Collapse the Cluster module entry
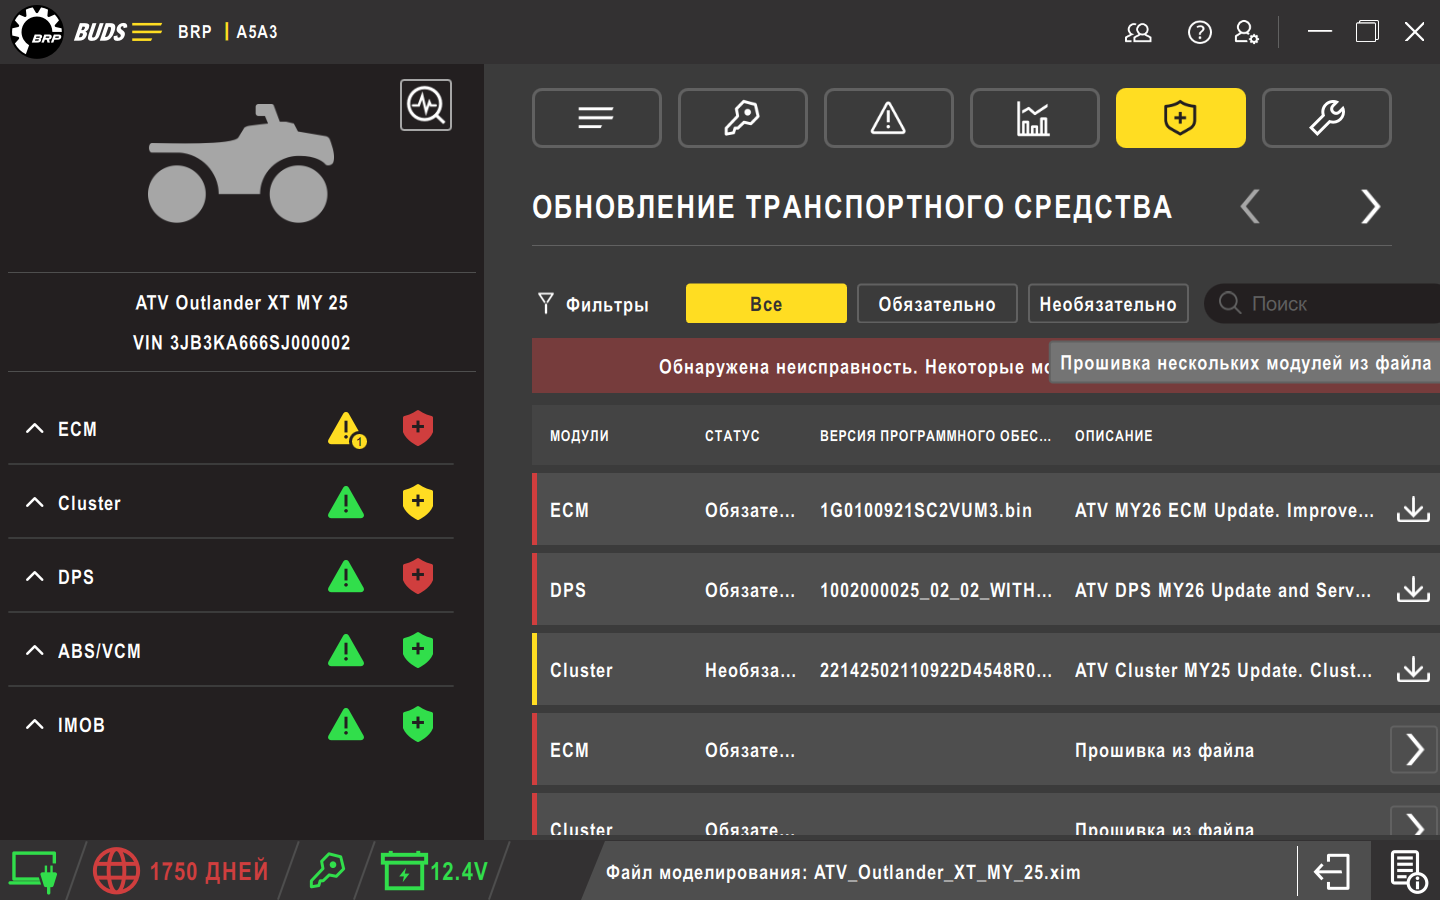This screenshot has width=1440, height=900. (x=35, y=502)
